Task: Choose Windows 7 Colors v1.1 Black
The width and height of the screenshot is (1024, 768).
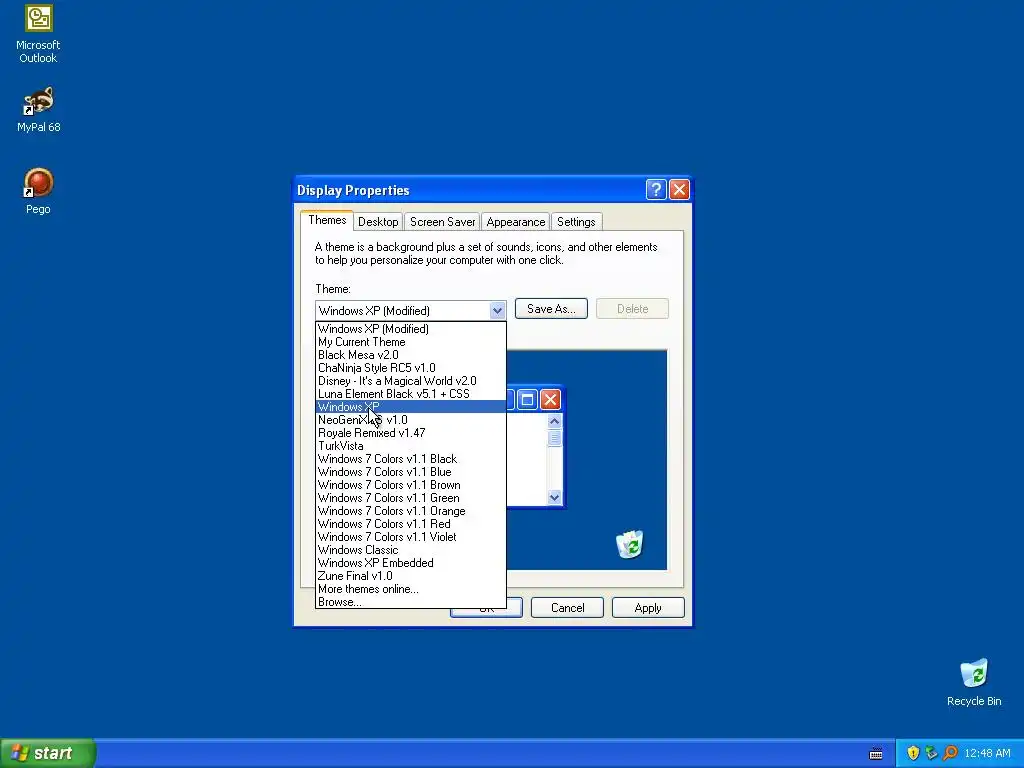Action: 411,459
